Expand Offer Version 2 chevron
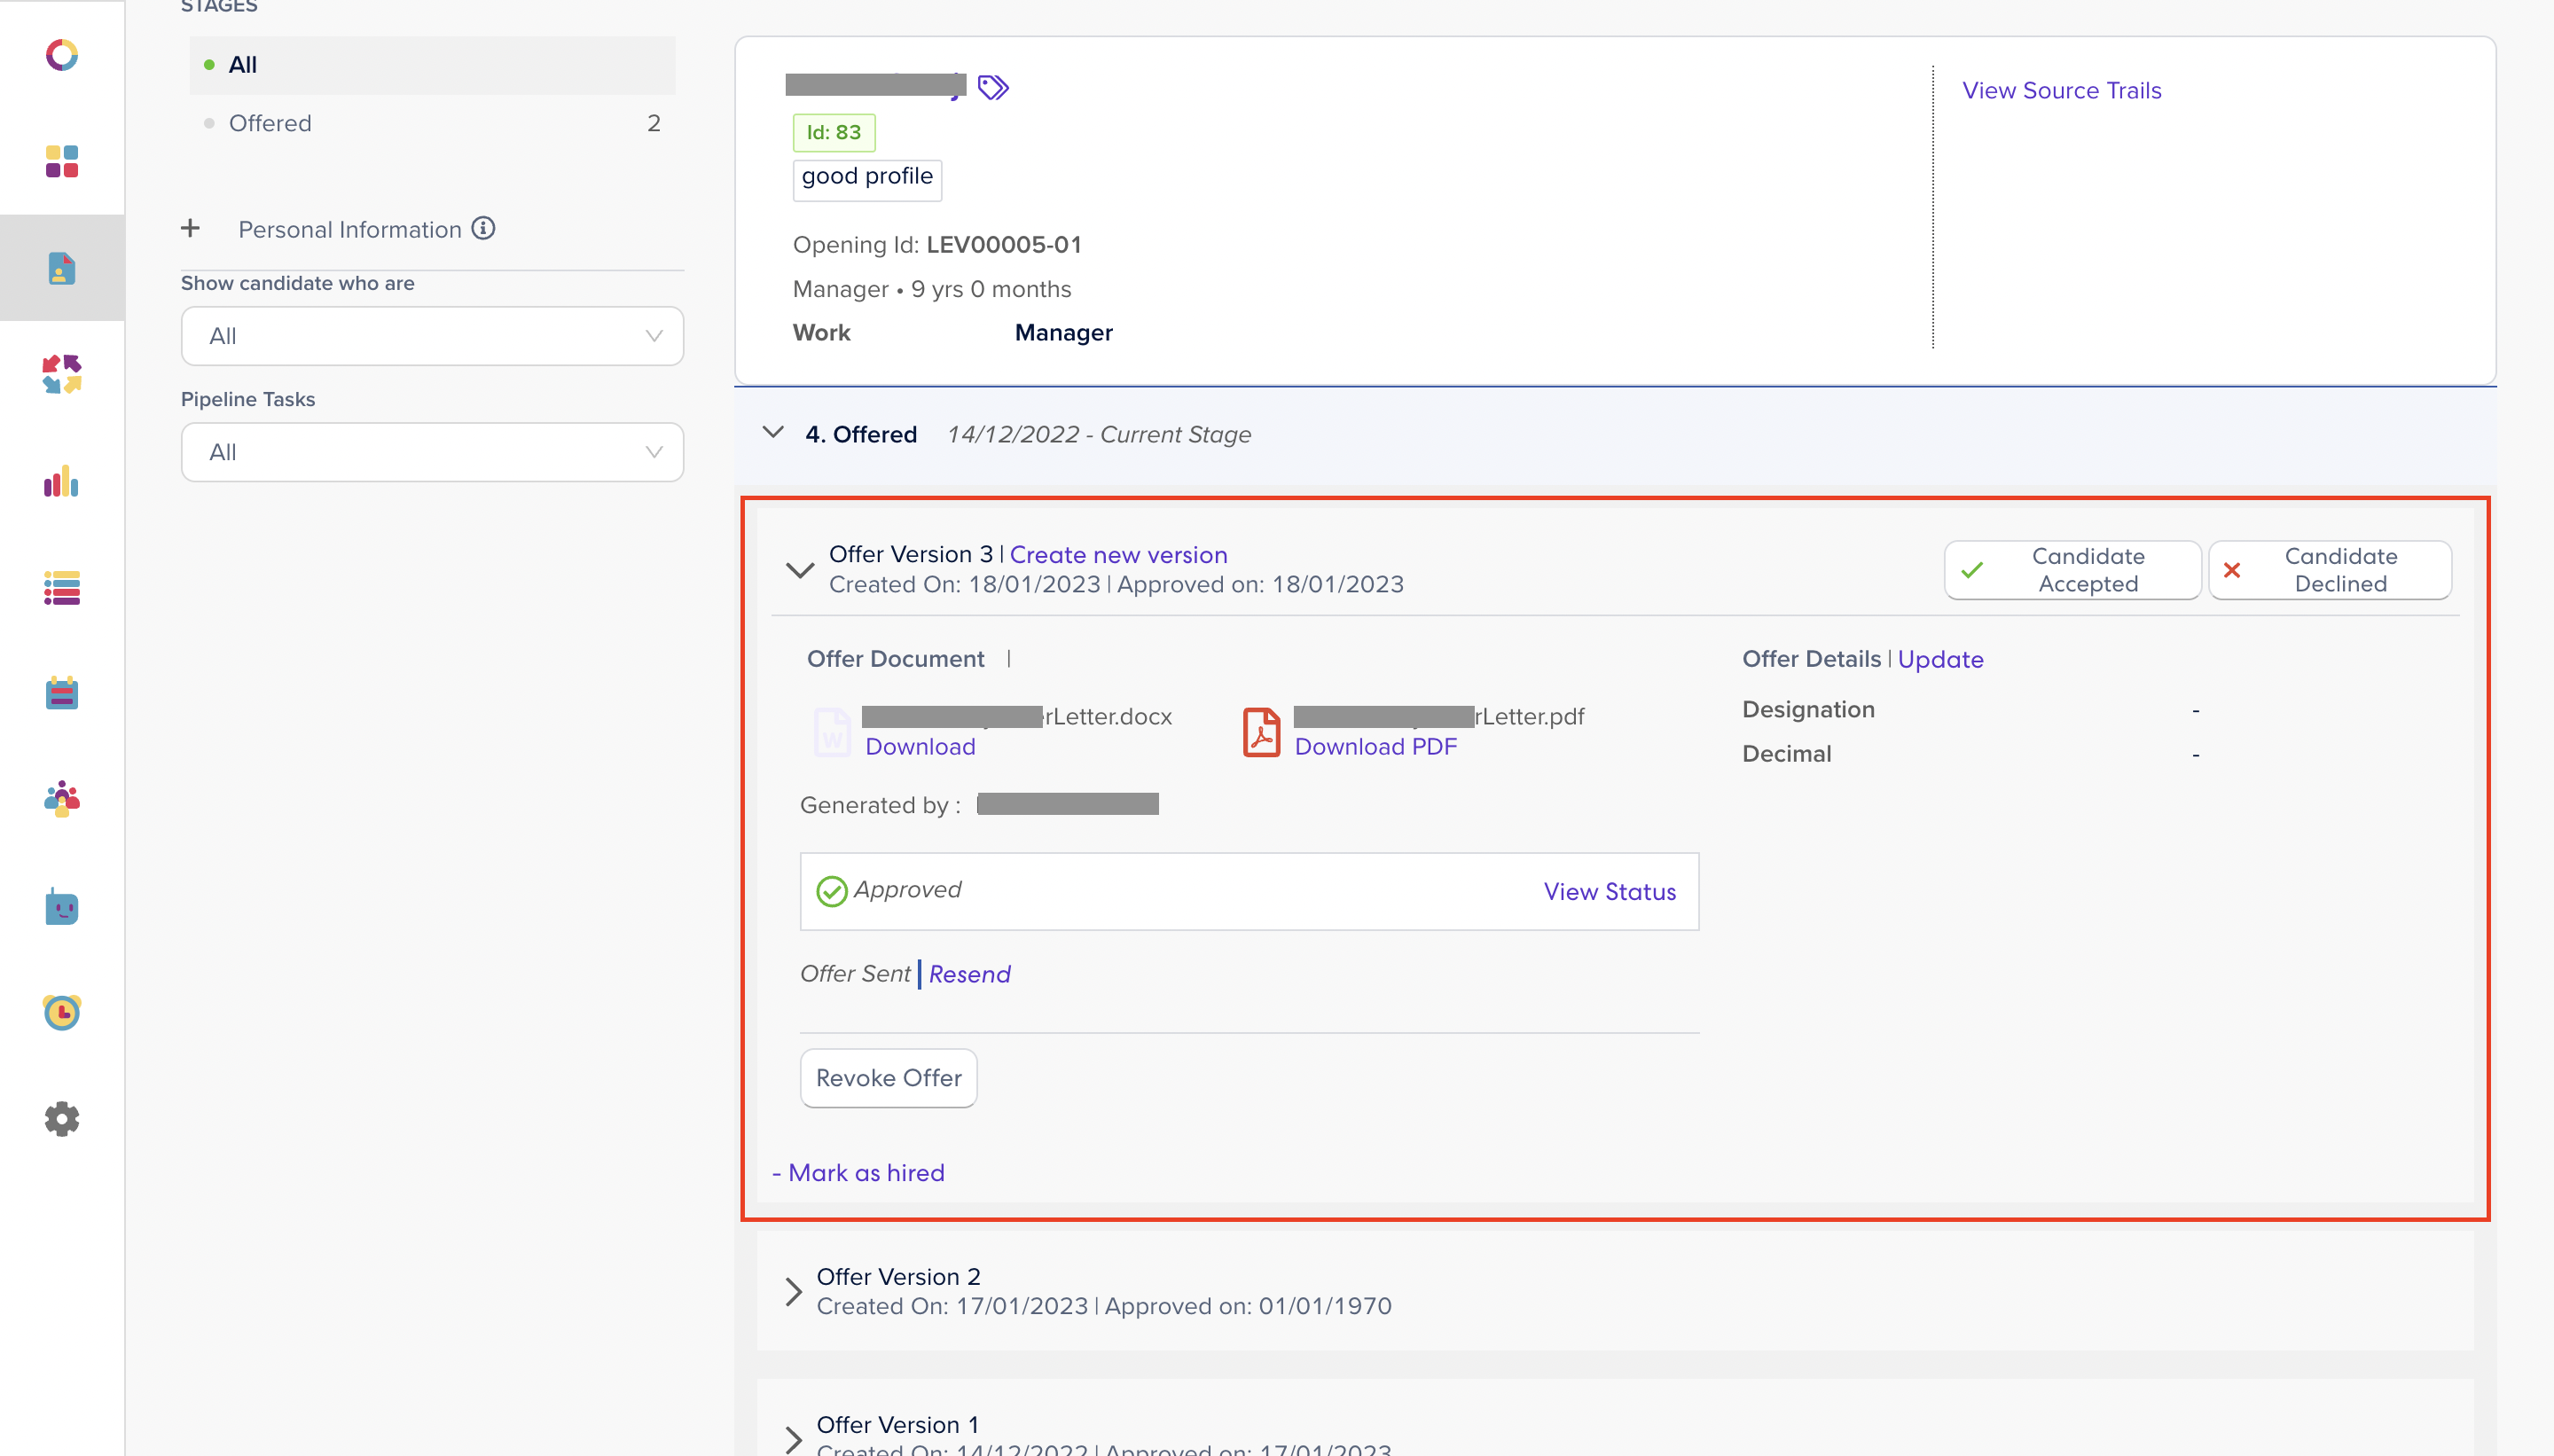Image resolution: width=2554 pixels, height=1456 pixels. 794,1291
